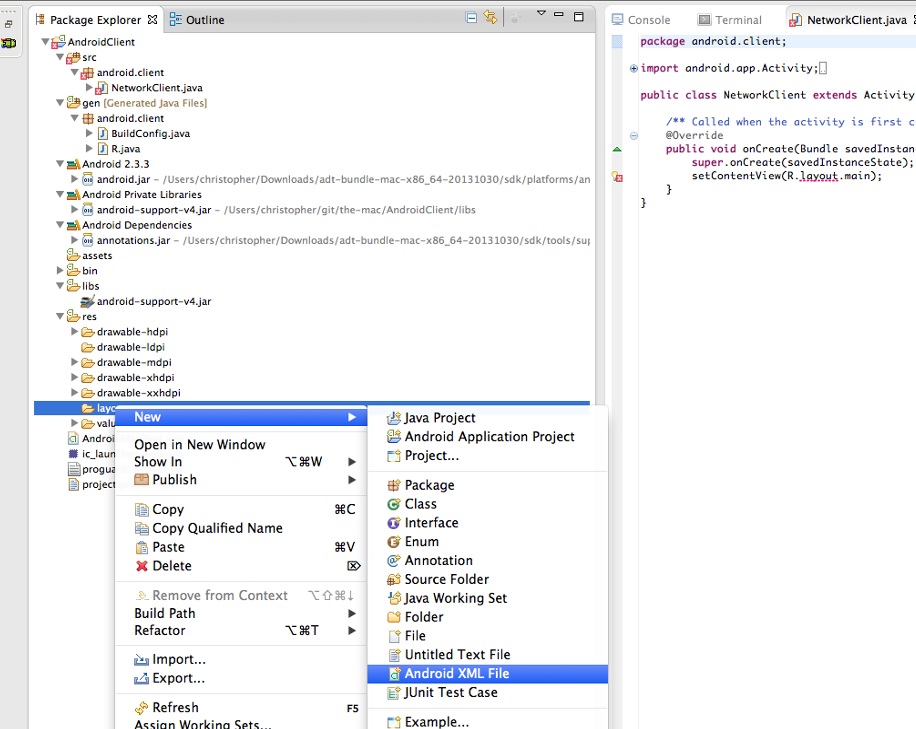Click the red Delete icon entry
Screen dimensions: 916x729
pos(241,565)
